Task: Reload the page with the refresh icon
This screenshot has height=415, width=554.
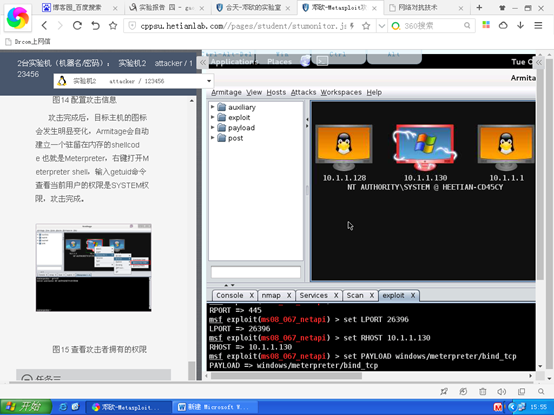Action: 77,25
